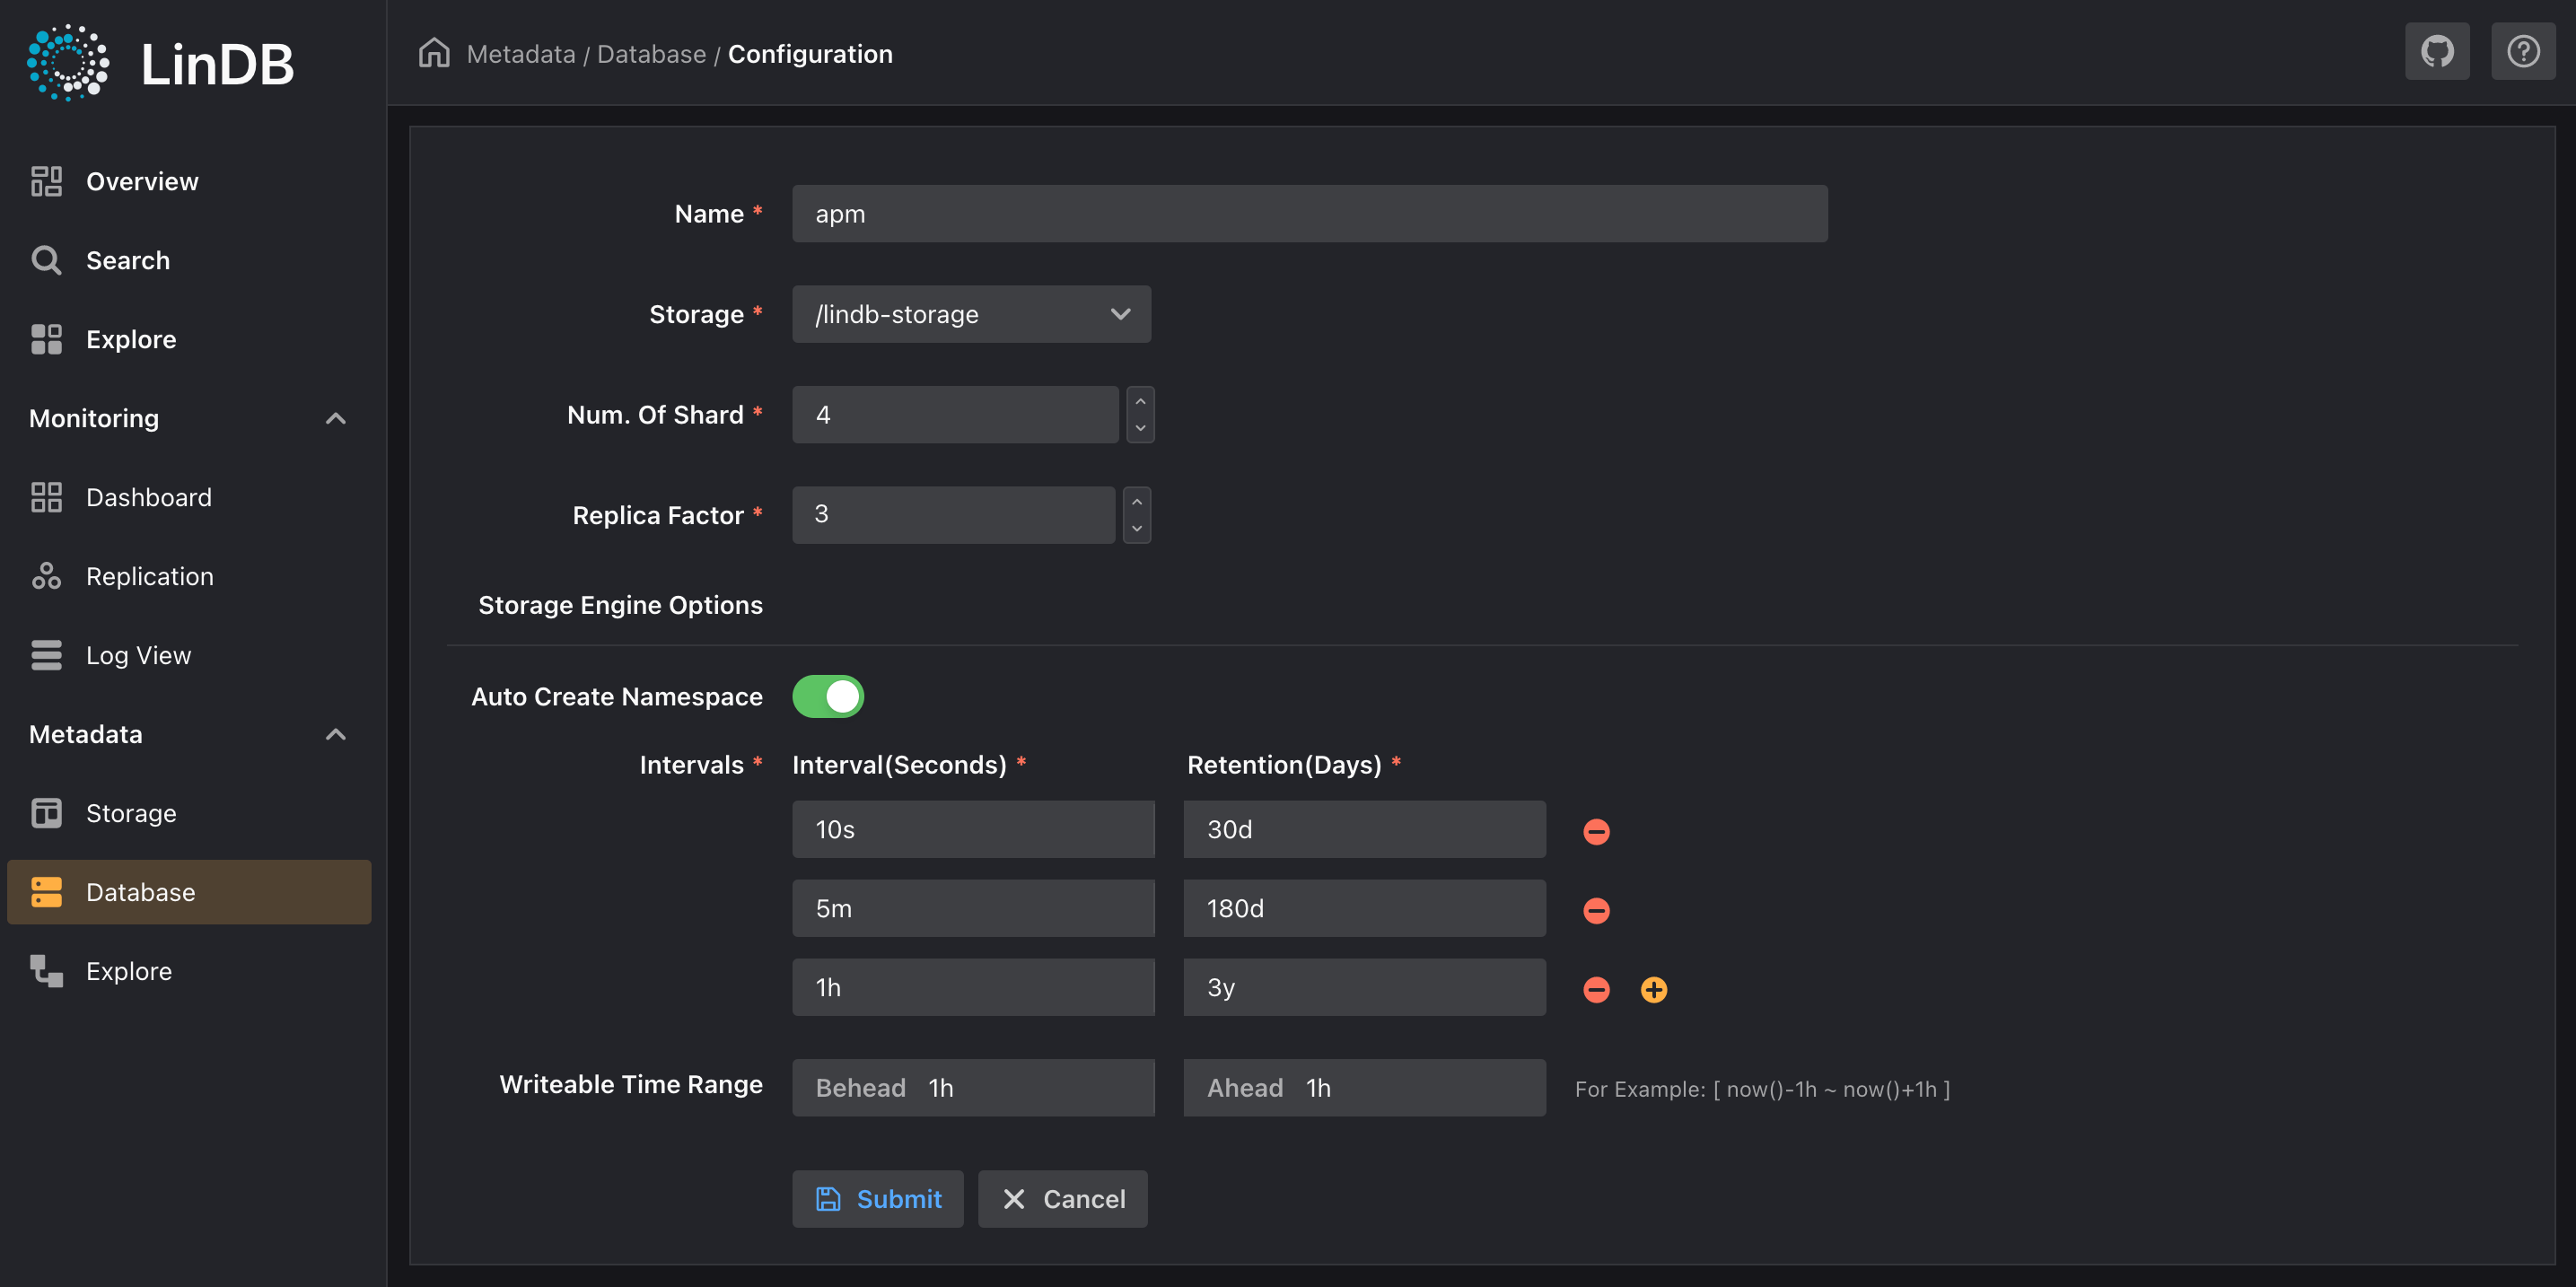Collapse the Monitoring section

pyautogui.click(x=336, y=419)
